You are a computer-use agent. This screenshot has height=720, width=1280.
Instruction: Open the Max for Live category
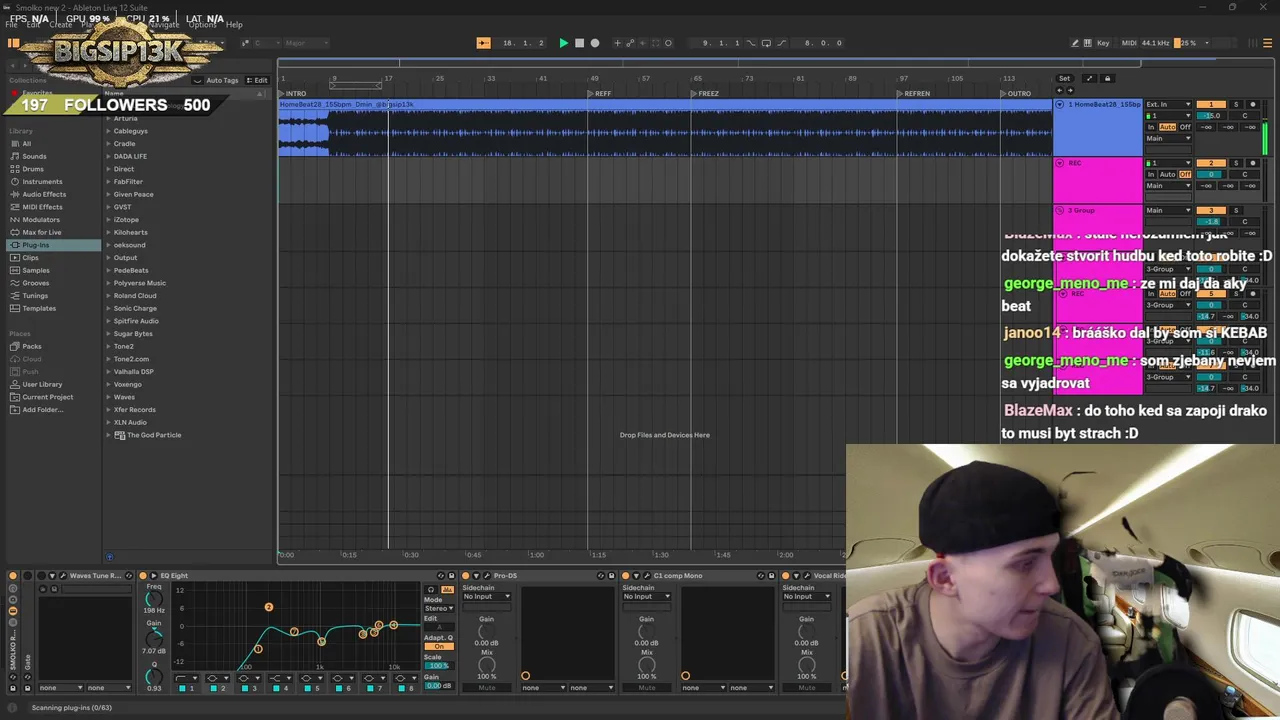[x=41, y=232]
